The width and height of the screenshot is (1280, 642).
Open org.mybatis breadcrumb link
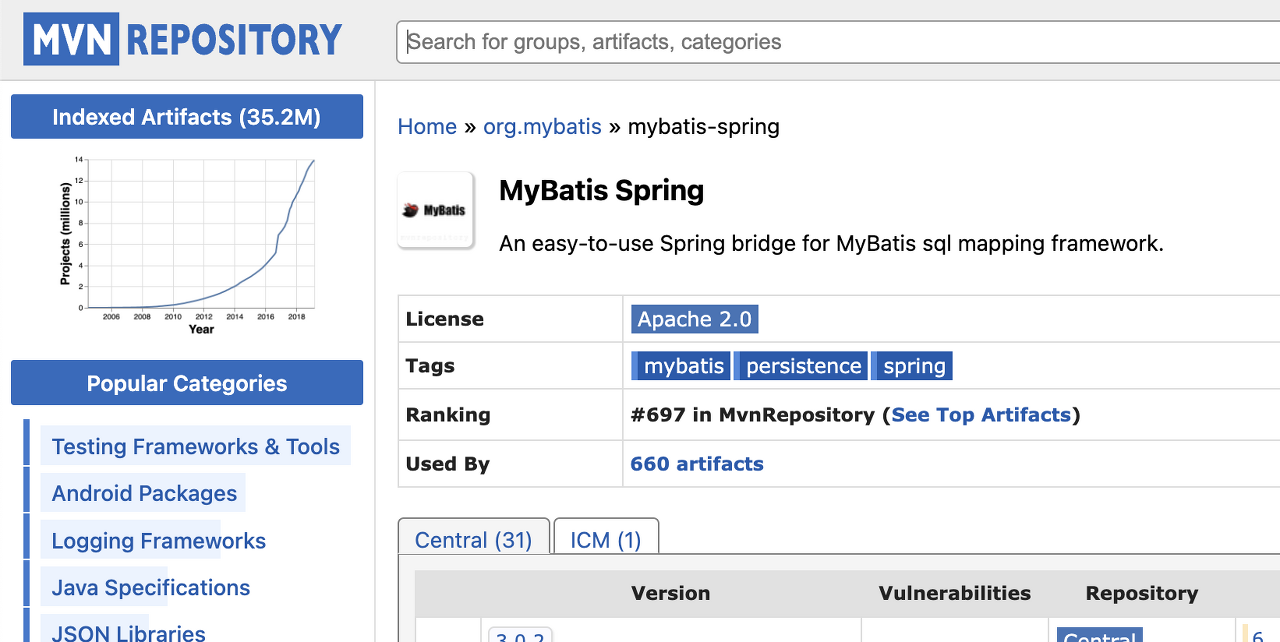pos(542,127)
